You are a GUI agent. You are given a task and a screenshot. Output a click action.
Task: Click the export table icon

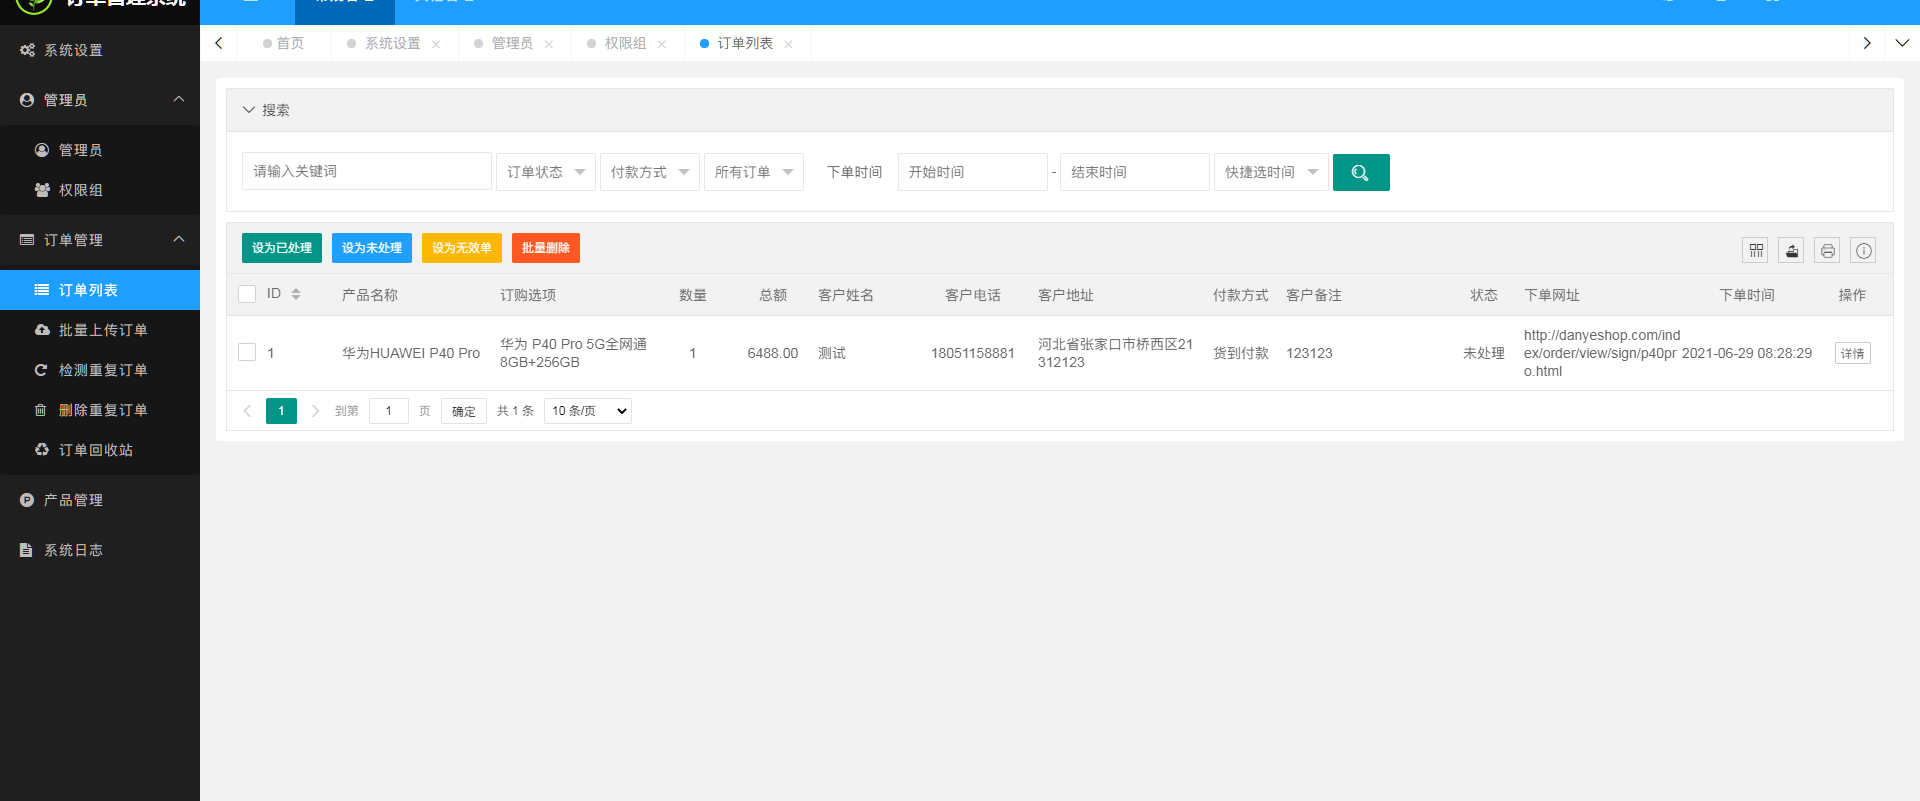[x=1791, y=250]
